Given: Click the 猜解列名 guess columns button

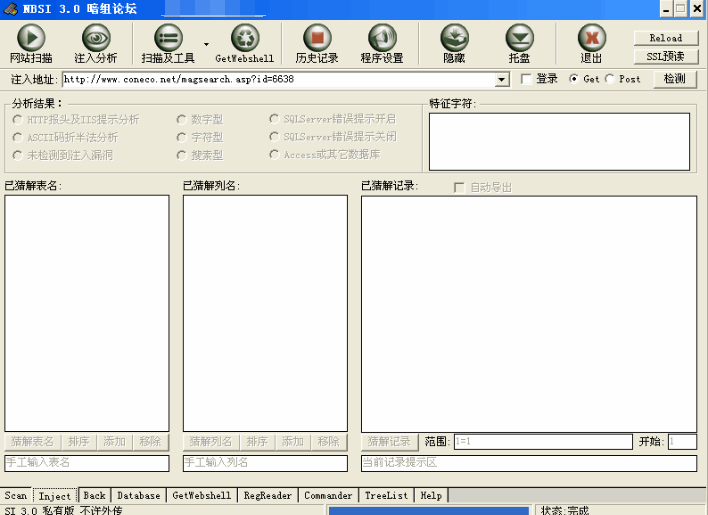Looking at the screenshot, I should (211, 441).
